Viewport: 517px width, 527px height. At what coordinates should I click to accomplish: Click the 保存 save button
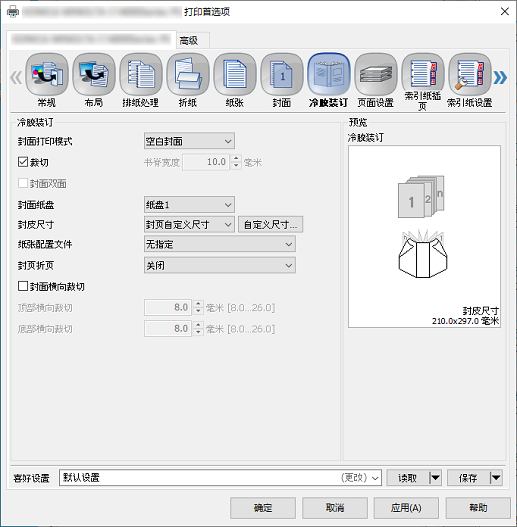(469, 477)
